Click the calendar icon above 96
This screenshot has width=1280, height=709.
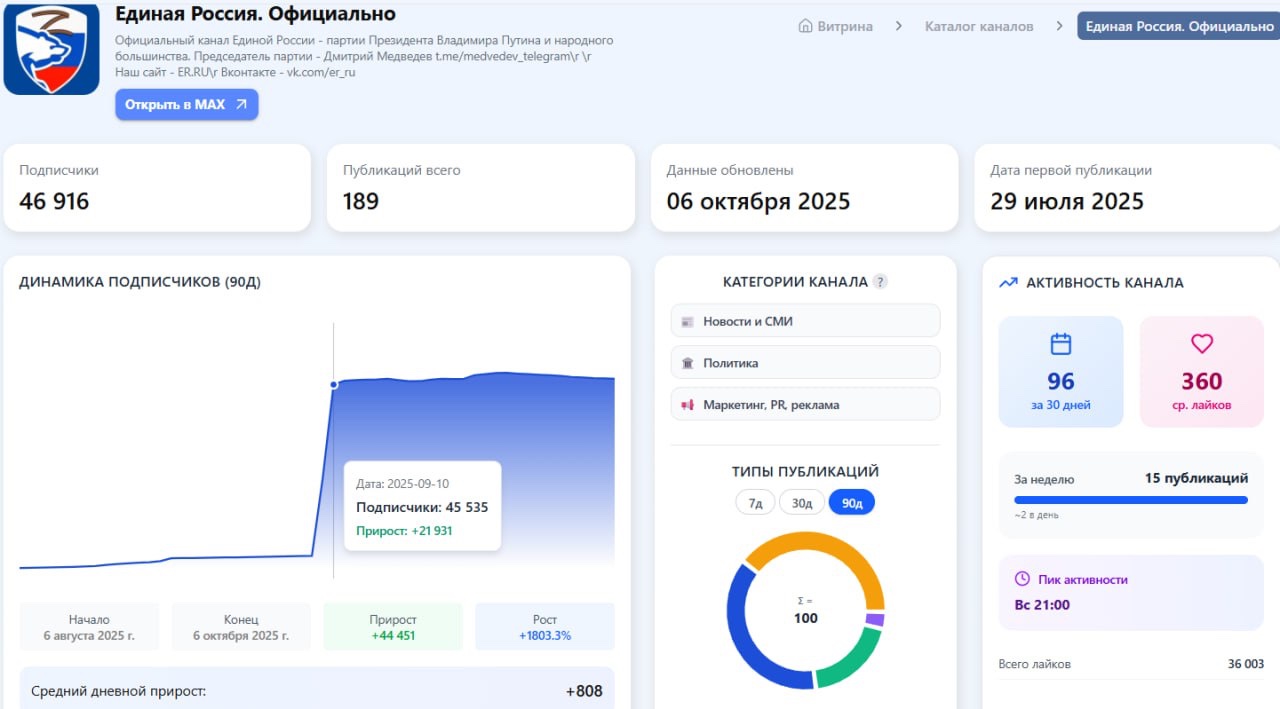tap(1061, 344)
